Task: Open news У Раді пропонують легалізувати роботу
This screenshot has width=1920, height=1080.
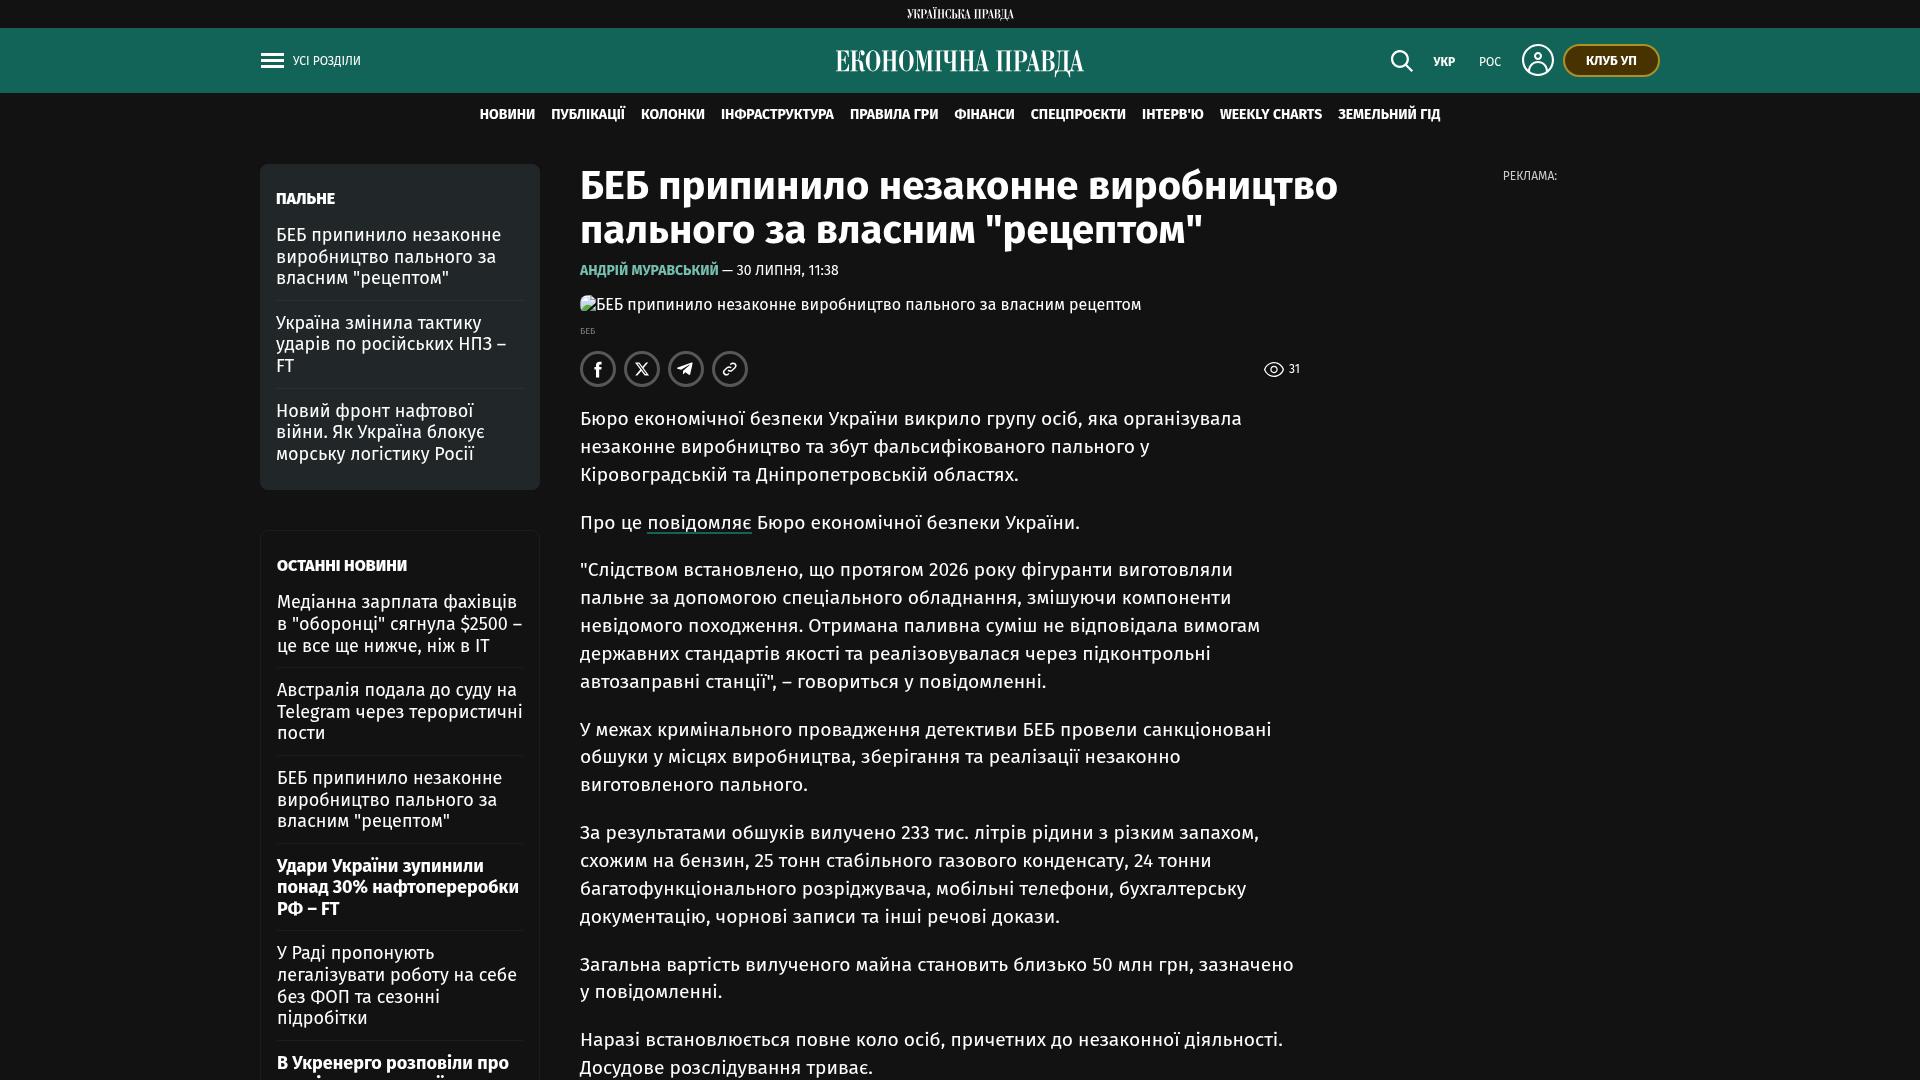Action: pos(397,986)
